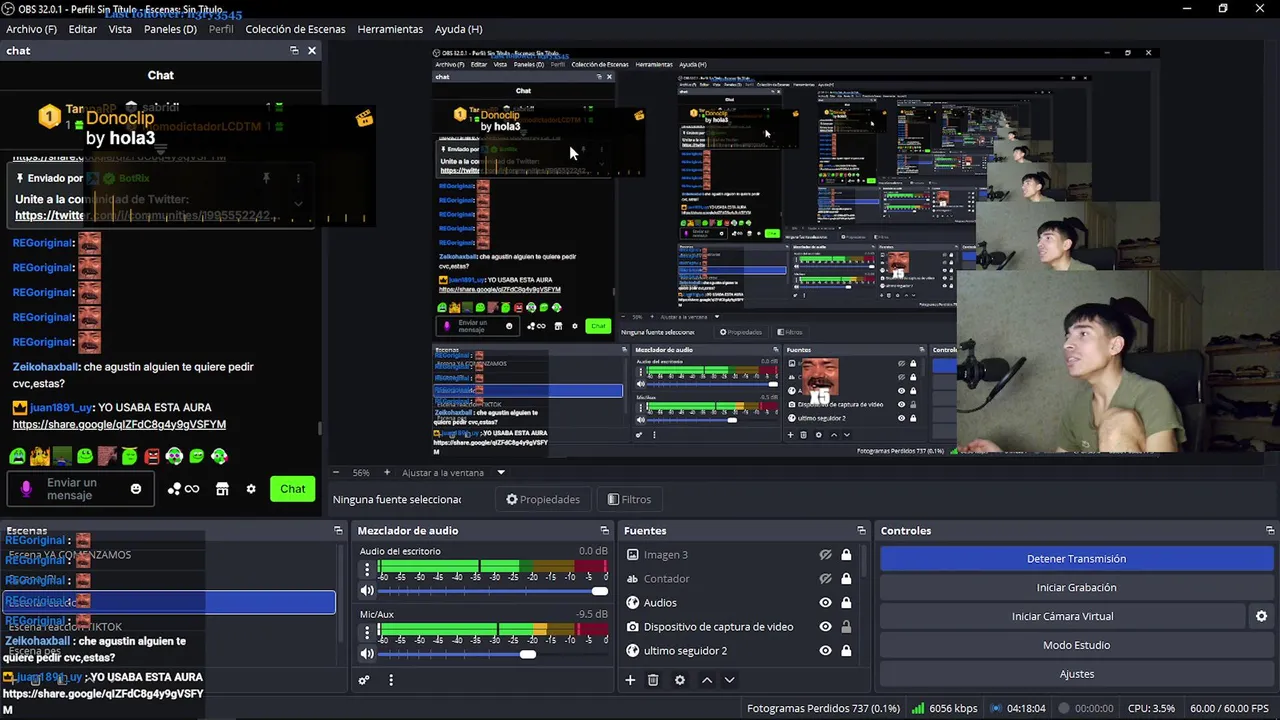The image size is (1280, 720).
Task: Open Filtros for selected source
Action: 629,499
